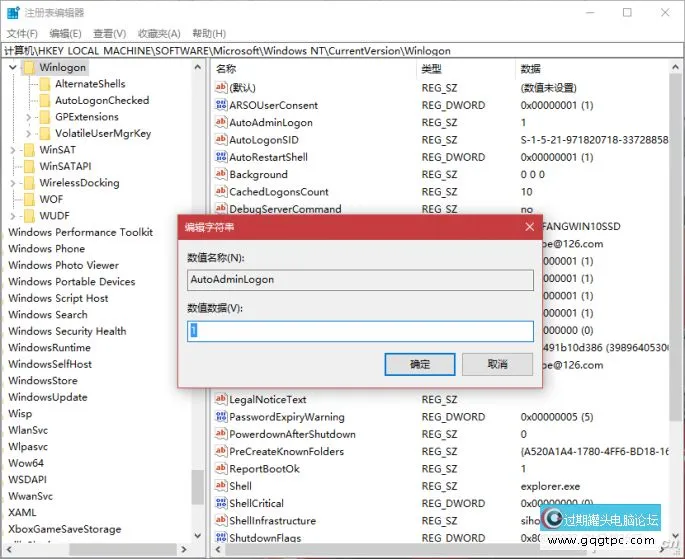Select the AutoAdminLogon string value icon

point(221,123)
